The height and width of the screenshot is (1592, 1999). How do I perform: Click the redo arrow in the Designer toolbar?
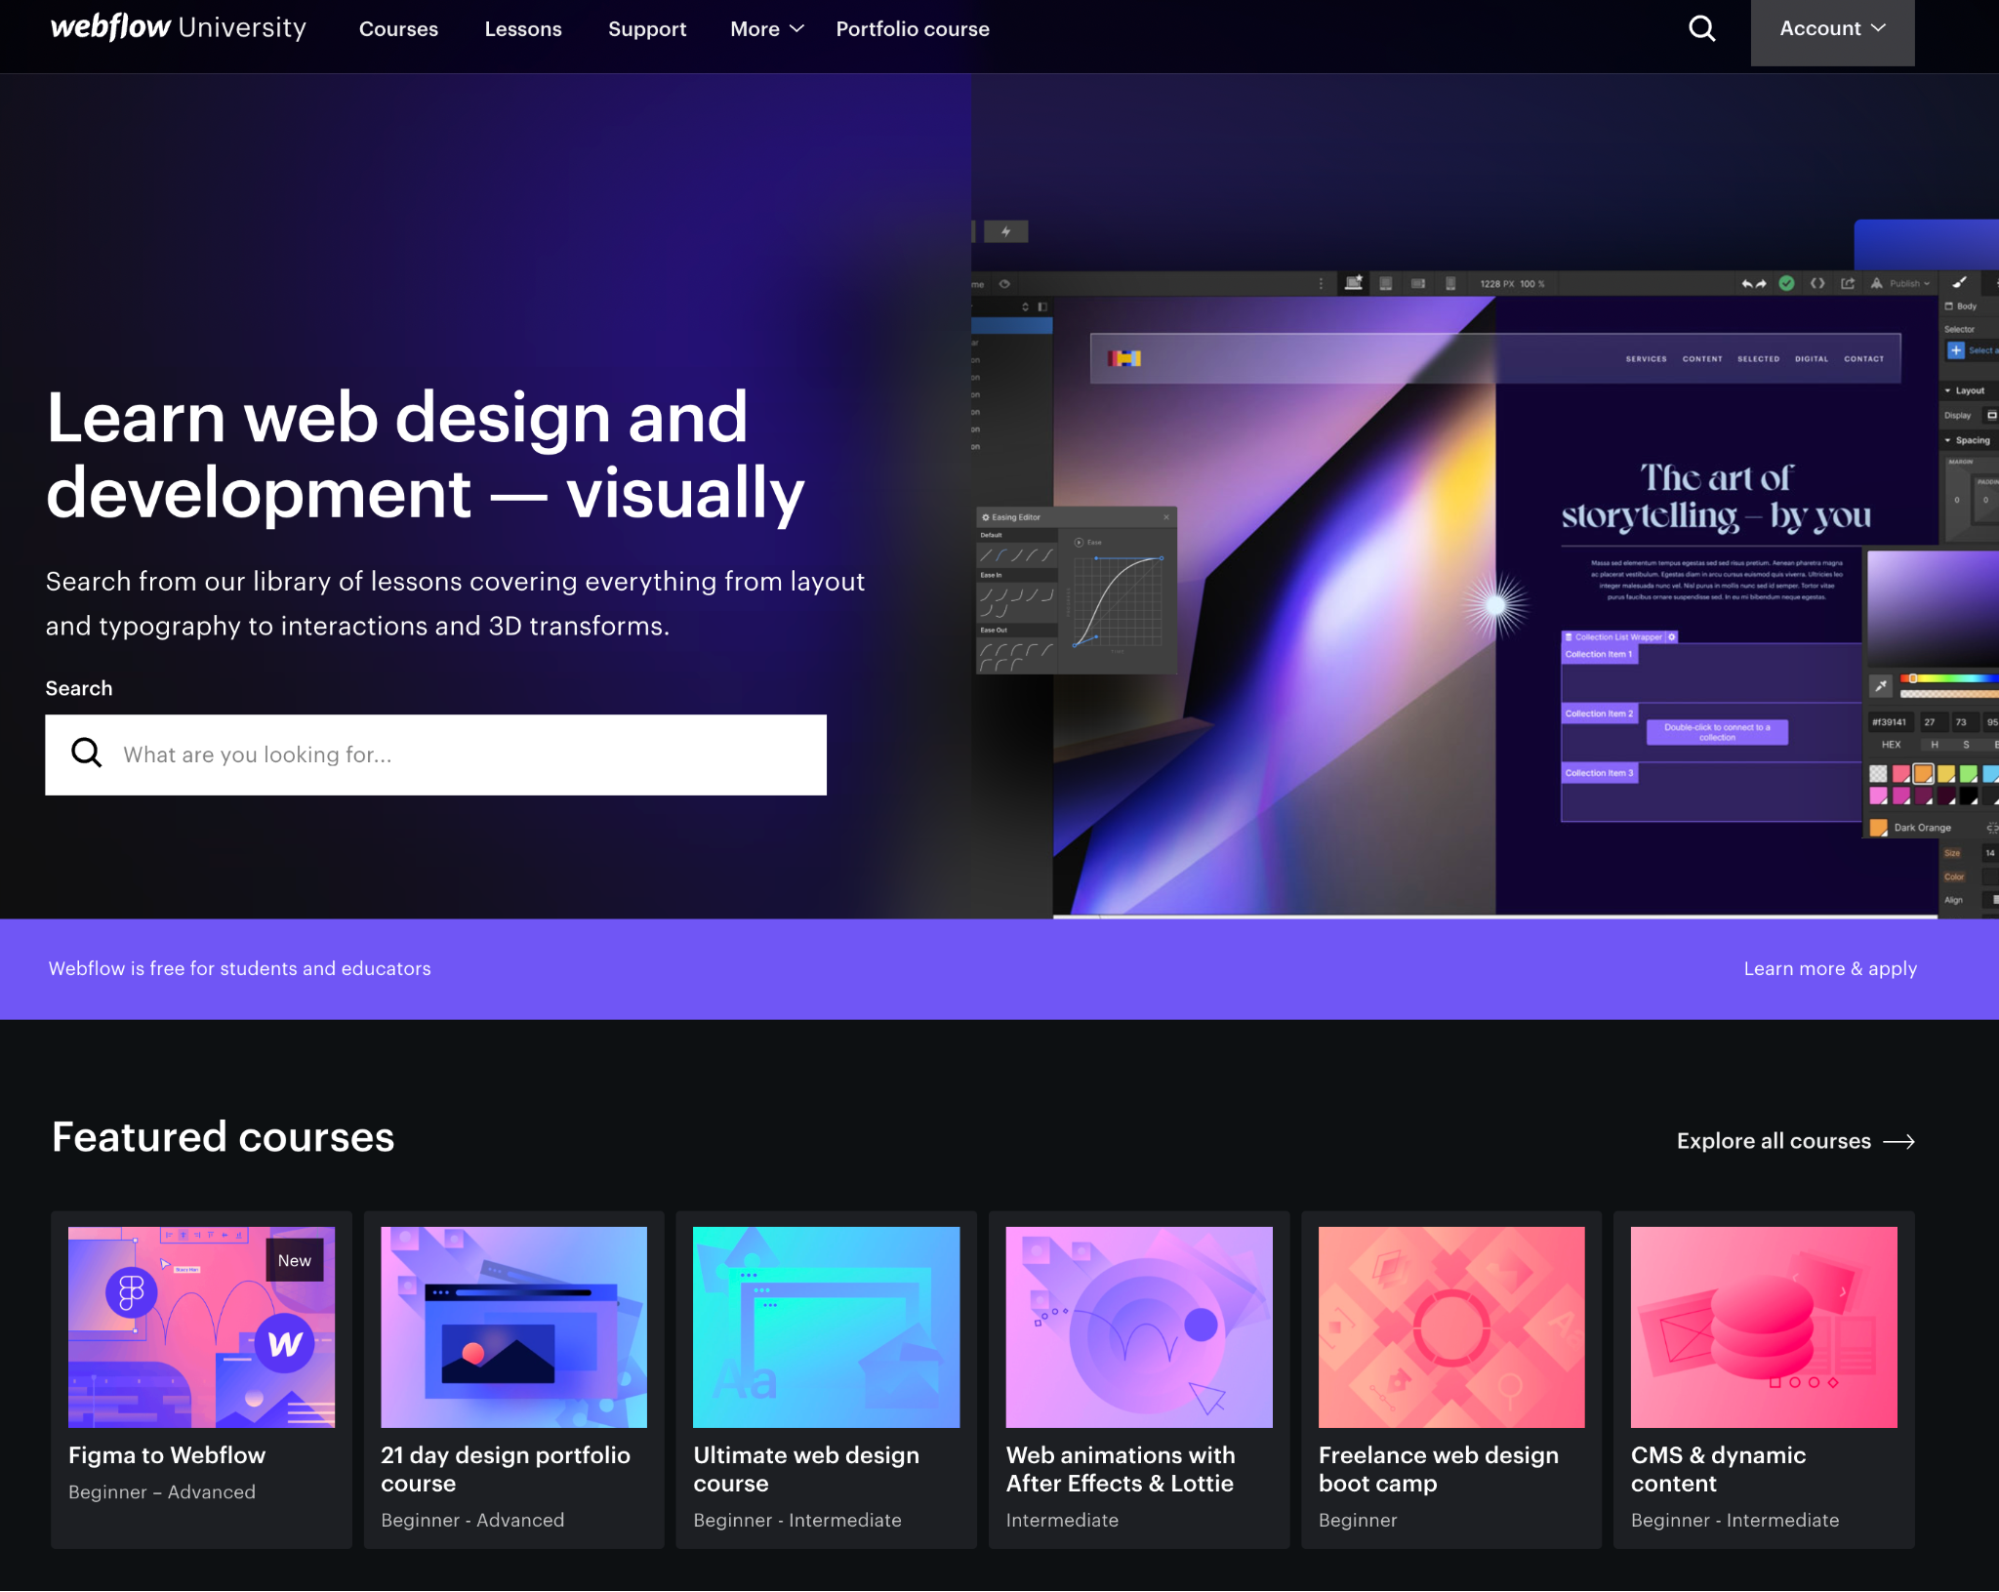tap(1760, 283)
